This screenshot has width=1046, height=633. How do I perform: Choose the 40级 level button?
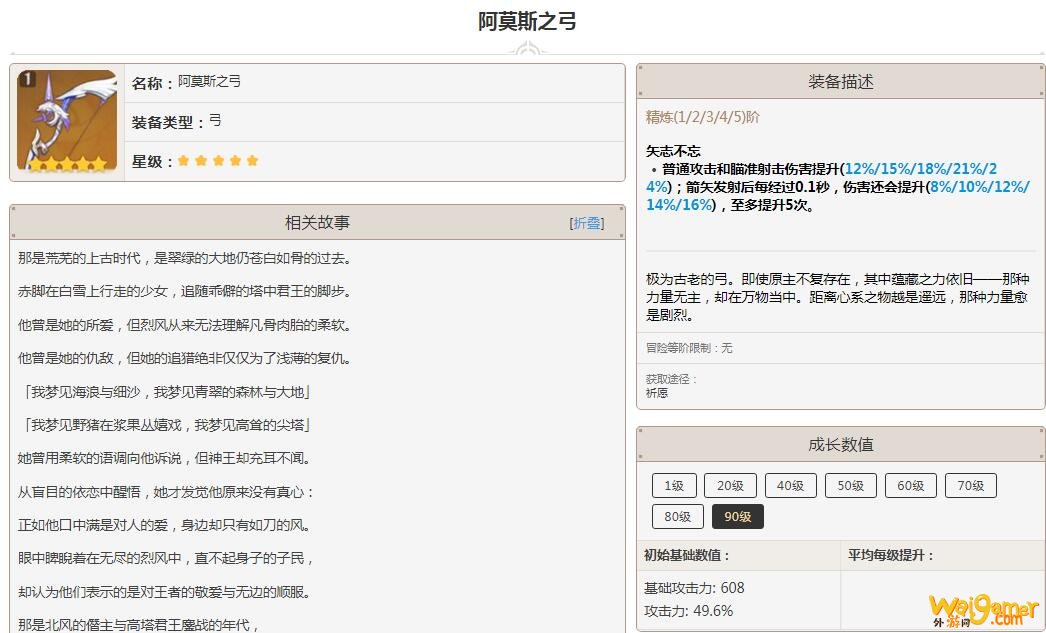click(x=790, y=486)
